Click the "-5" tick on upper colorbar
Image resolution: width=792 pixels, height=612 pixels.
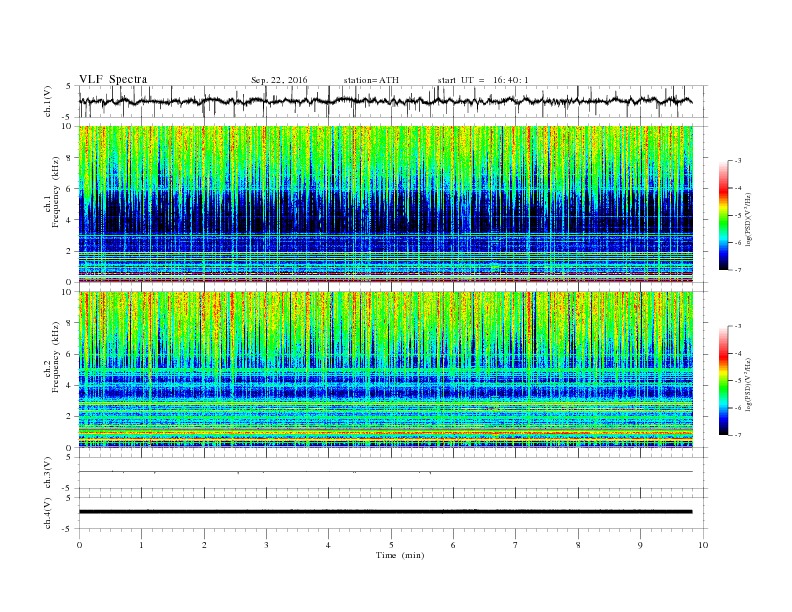tap(738, 216)
